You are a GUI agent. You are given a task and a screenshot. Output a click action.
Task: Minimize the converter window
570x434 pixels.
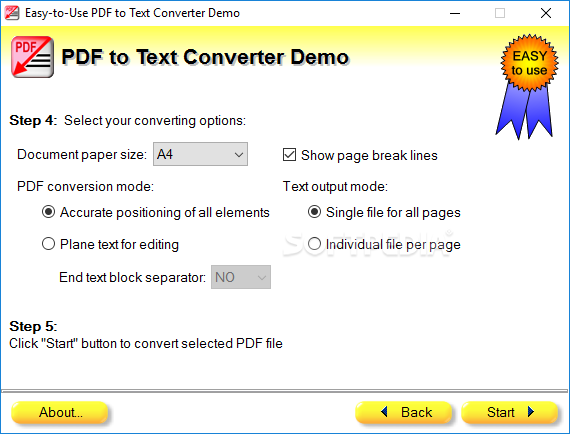[x=455, y=13]
